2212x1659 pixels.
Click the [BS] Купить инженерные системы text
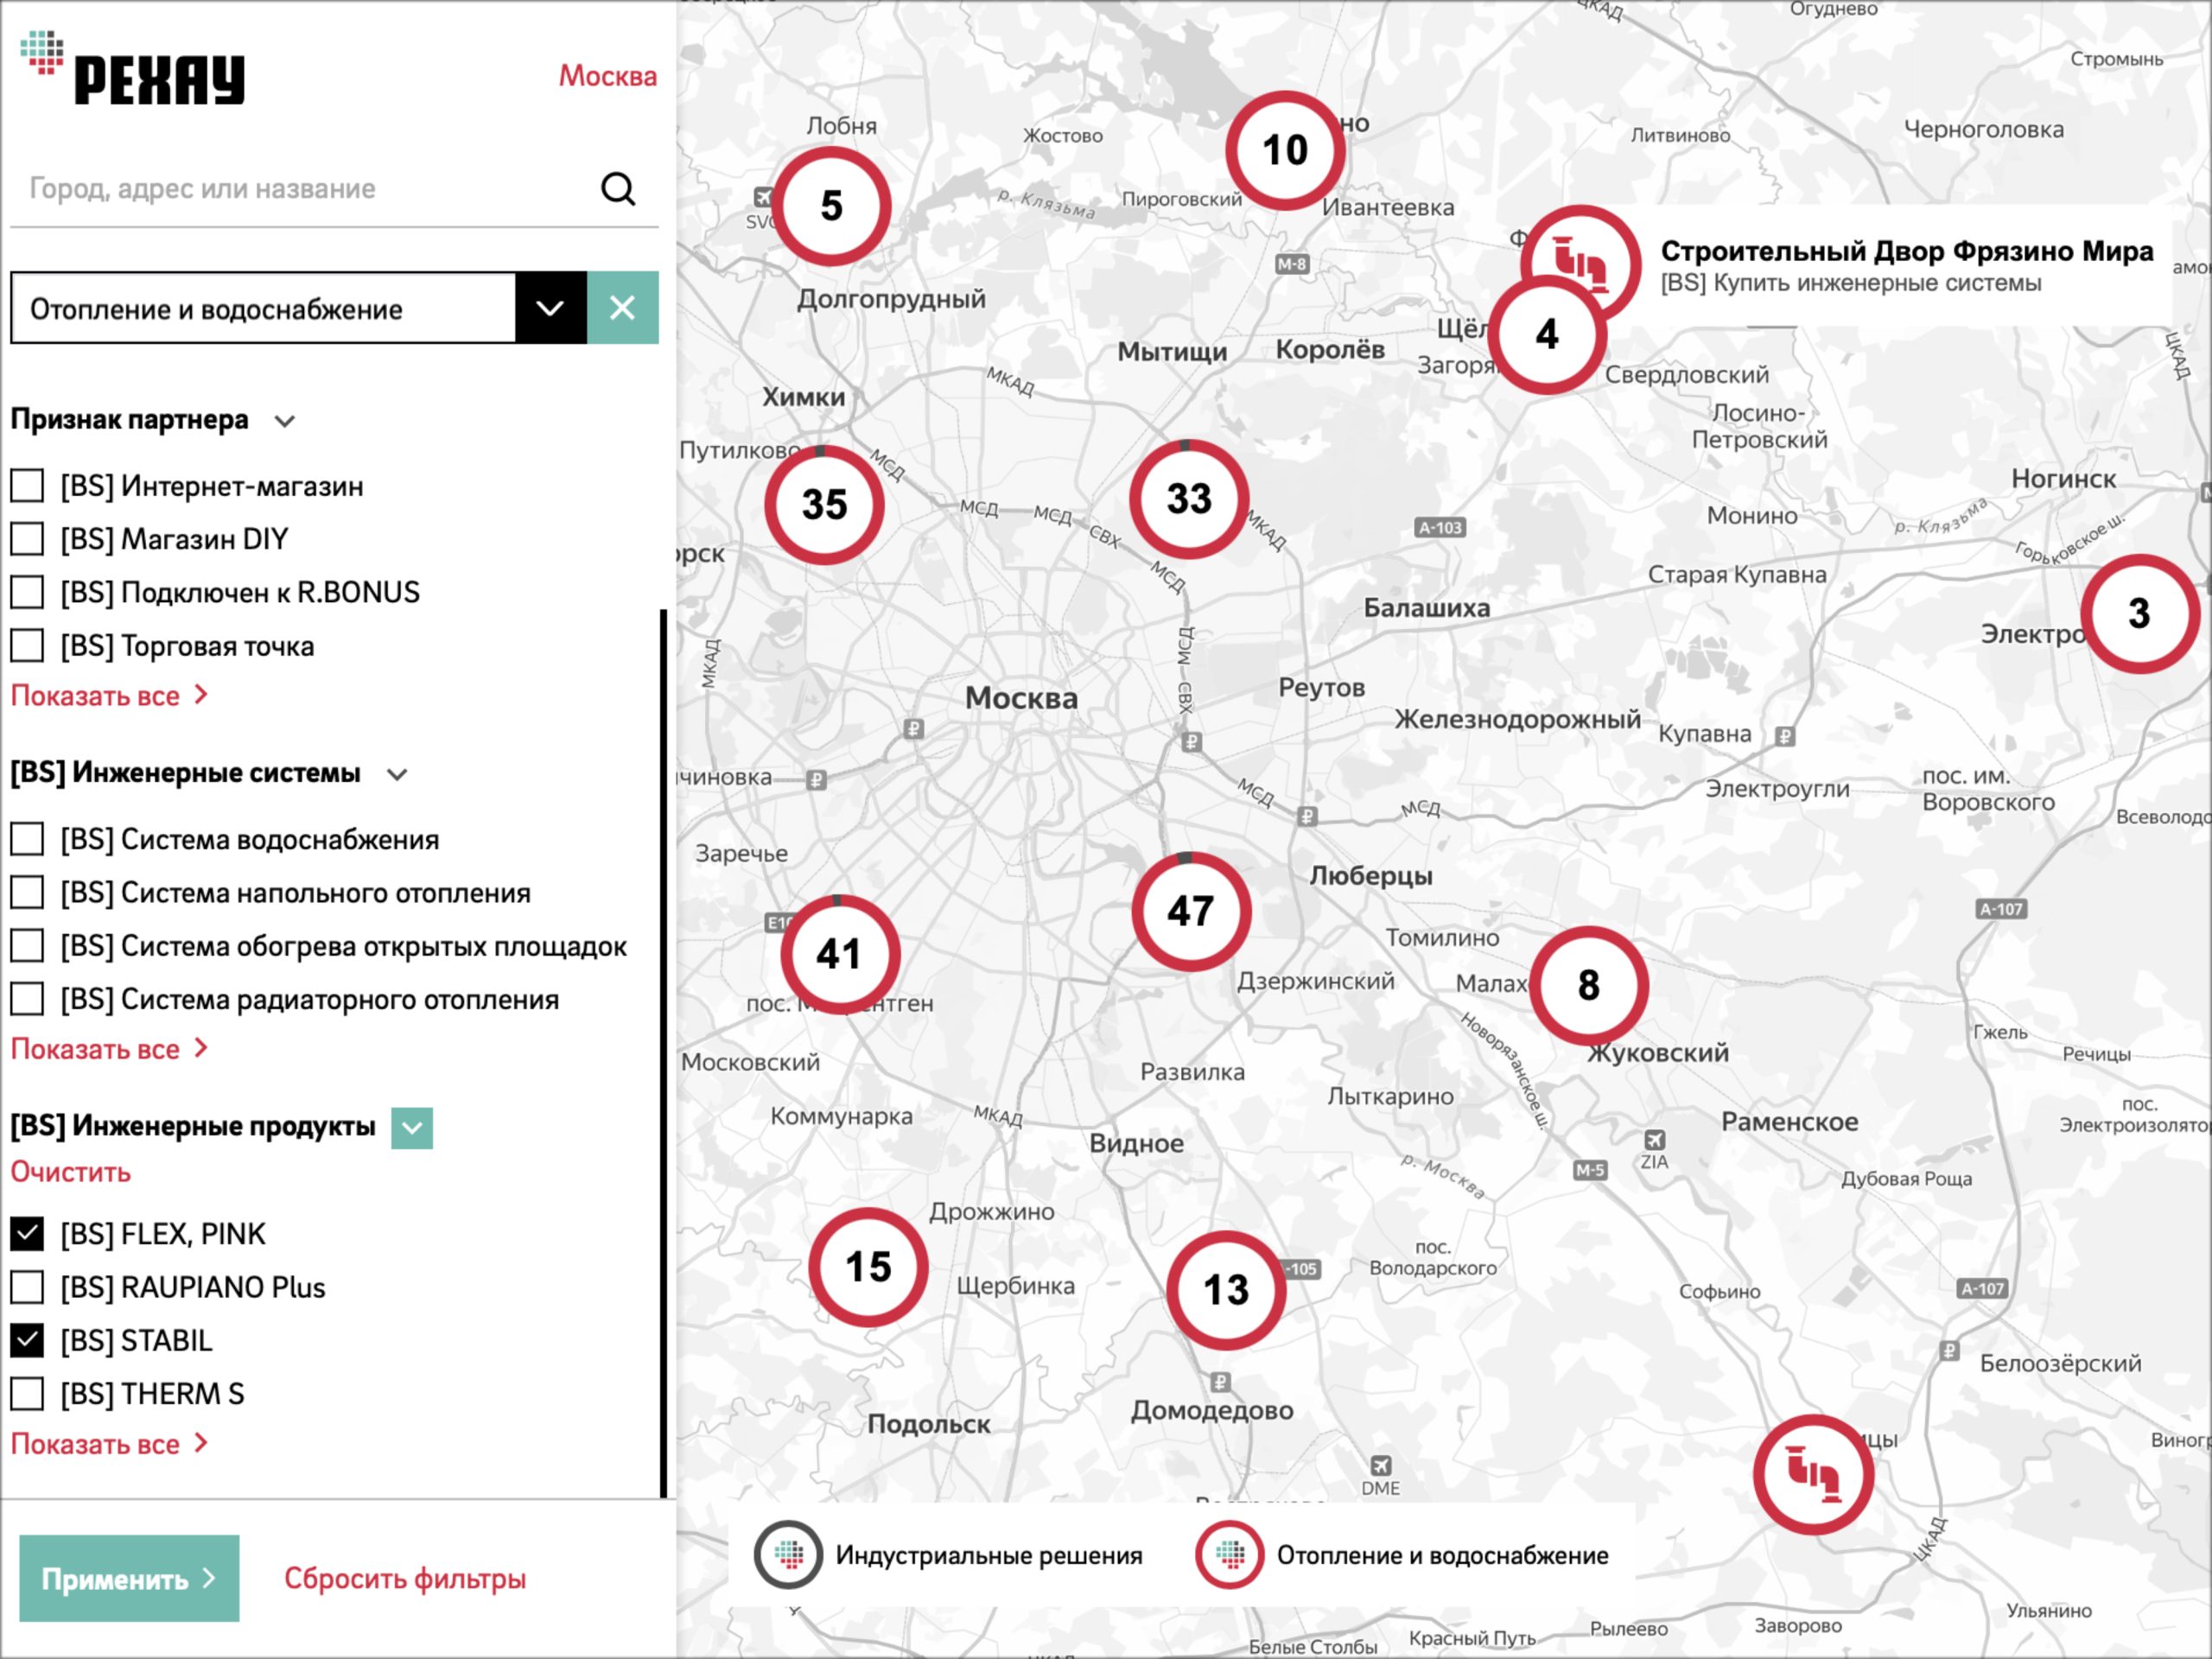(1850, 283)
